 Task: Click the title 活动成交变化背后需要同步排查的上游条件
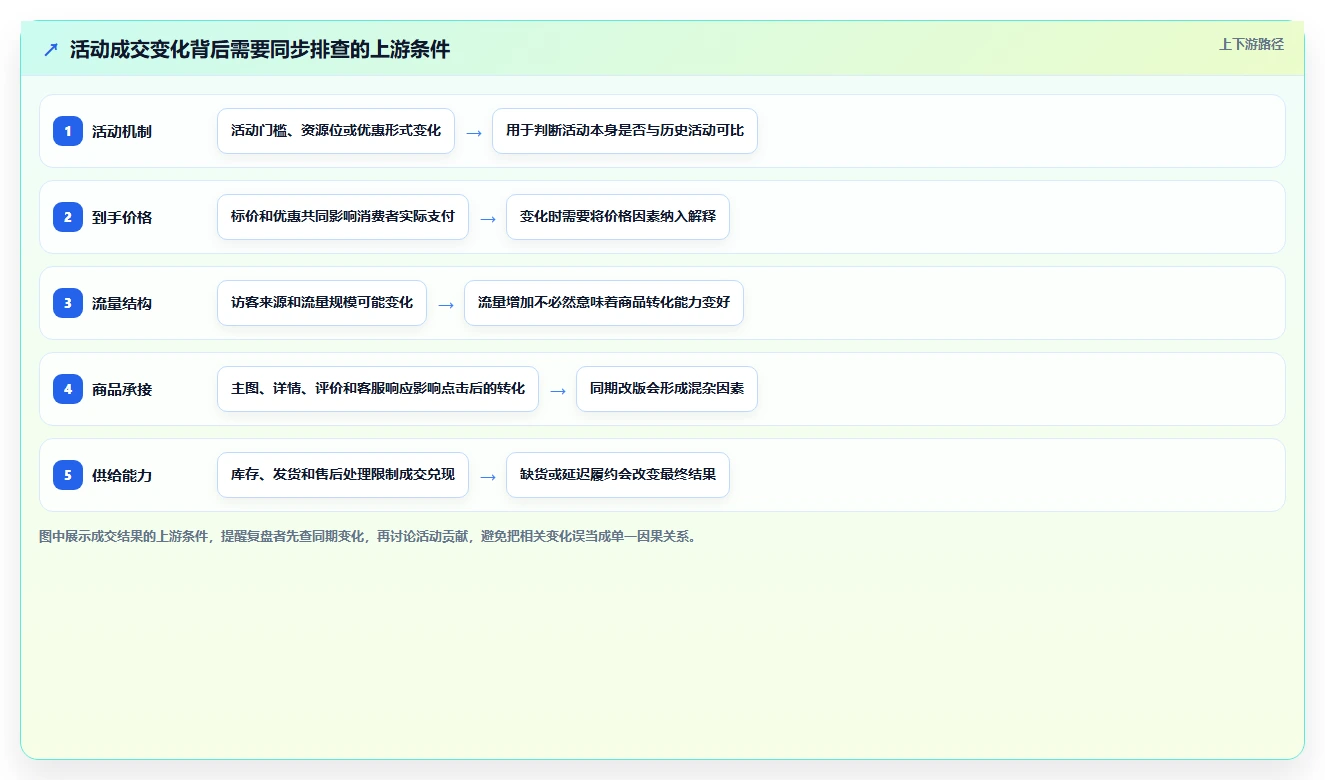coord(260,49)
